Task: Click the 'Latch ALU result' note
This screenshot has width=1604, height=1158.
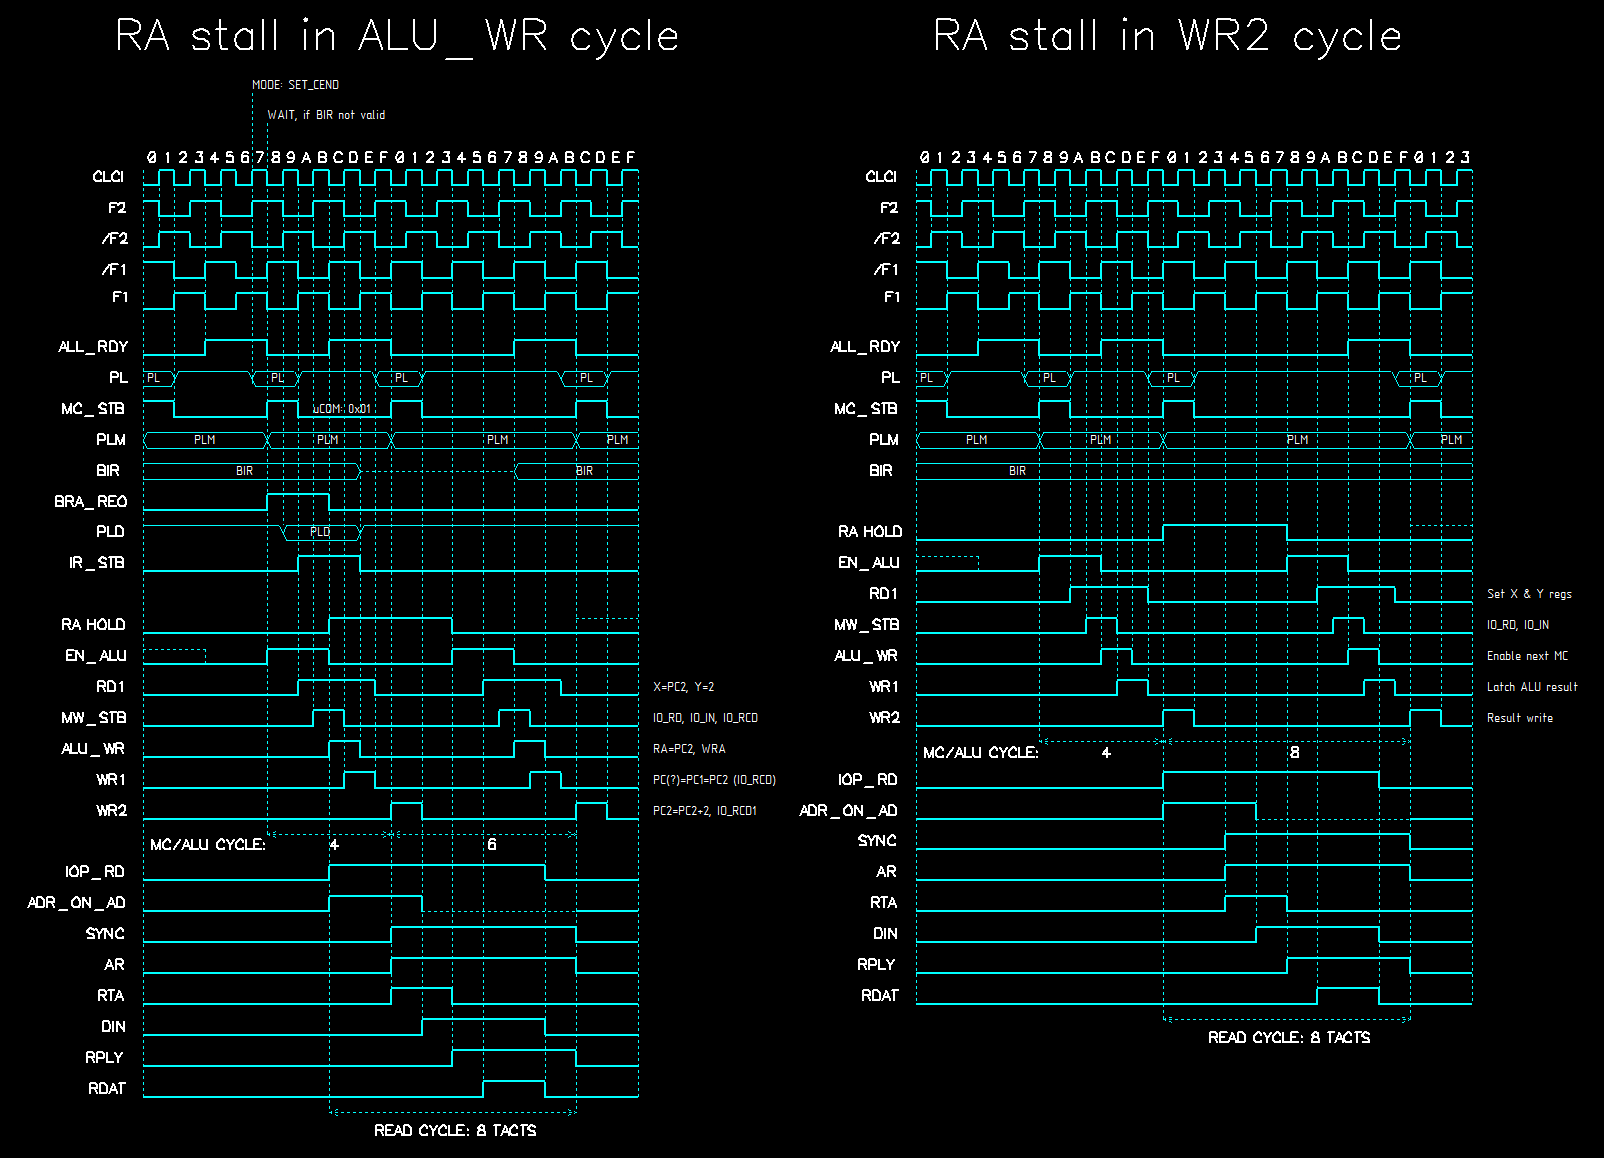Action: pos(1532,687)
